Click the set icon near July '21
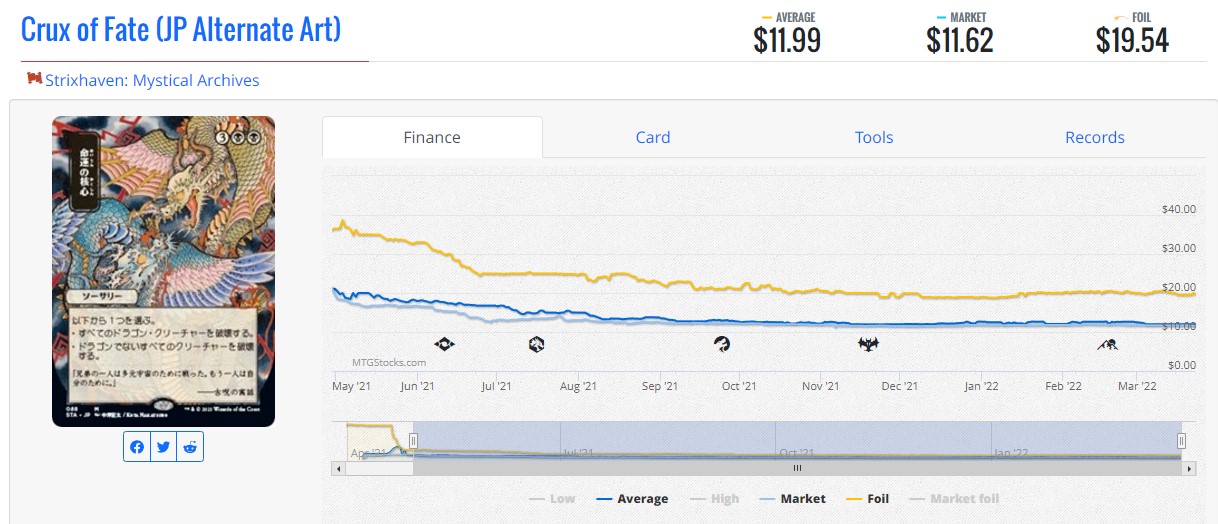The width and height of the screenshot is (1218, 524). click(536, 344)
